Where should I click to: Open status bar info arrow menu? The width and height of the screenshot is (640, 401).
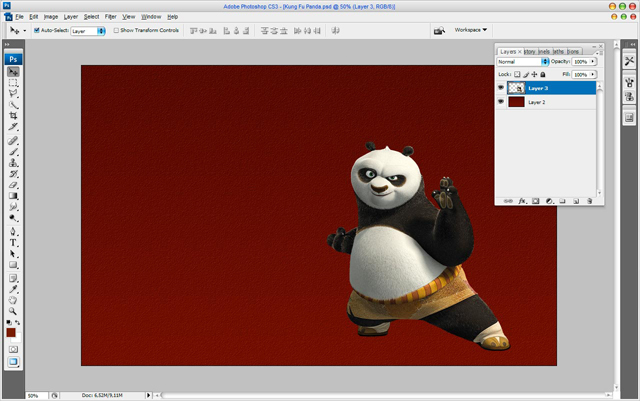(148, 395)
